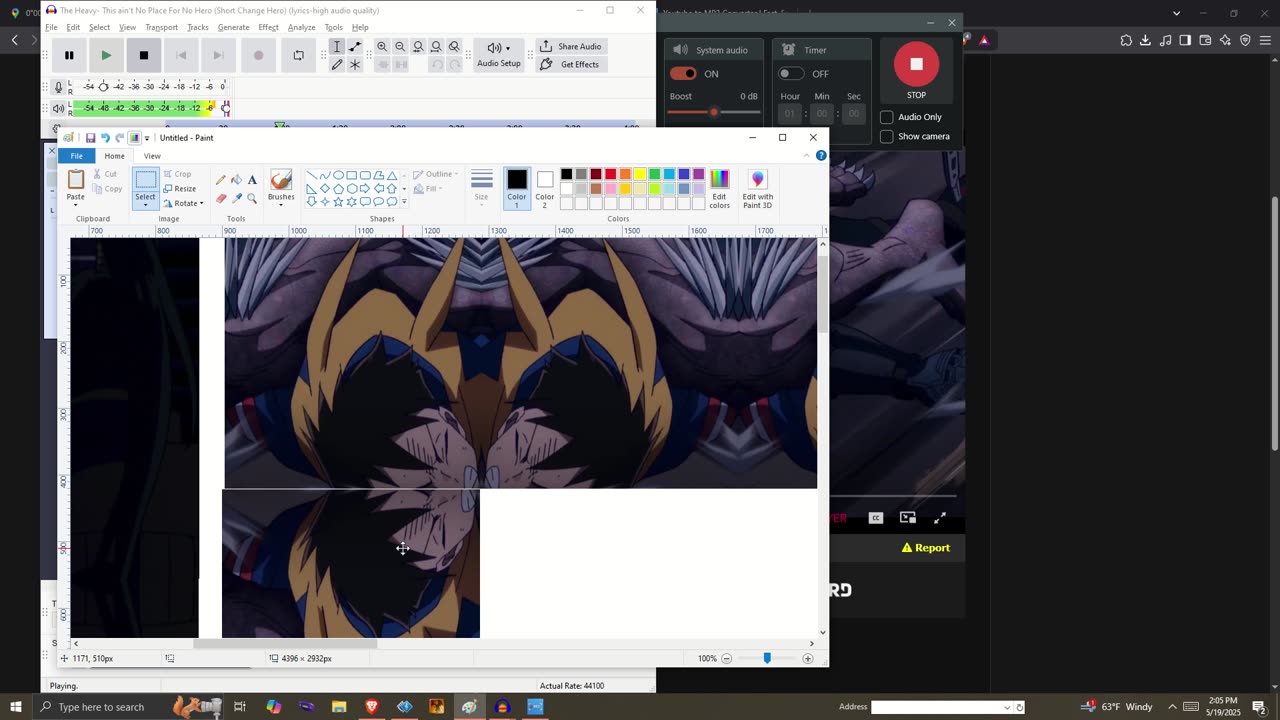This screenshot has width=1280, height=720.
Task: Open the Generate menu in Audacity
Action: (x=233, y=27)
